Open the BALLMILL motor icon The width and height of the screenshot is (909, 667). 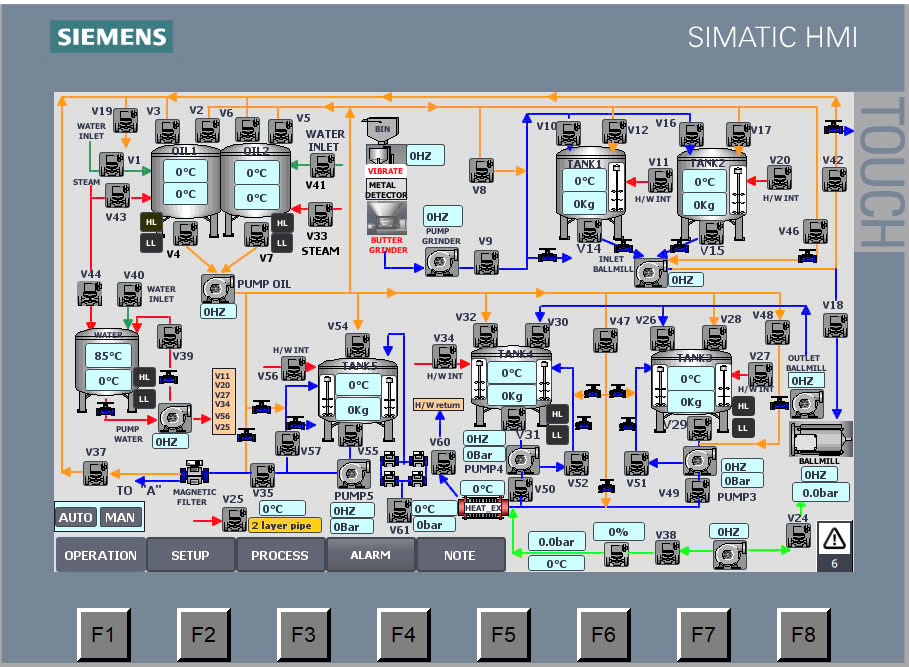coord(820,439)
